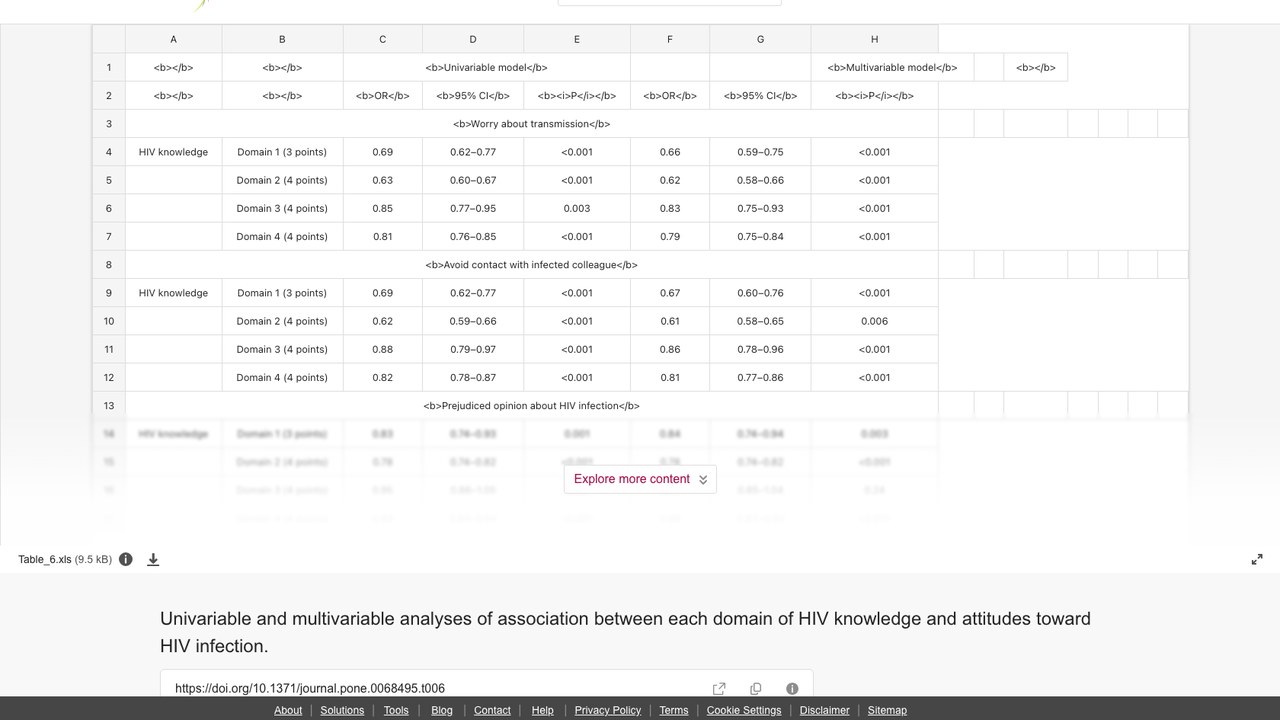This screenshot has width=1280, height=720.
Task: Open the About footer link
Action: [288, 710]
